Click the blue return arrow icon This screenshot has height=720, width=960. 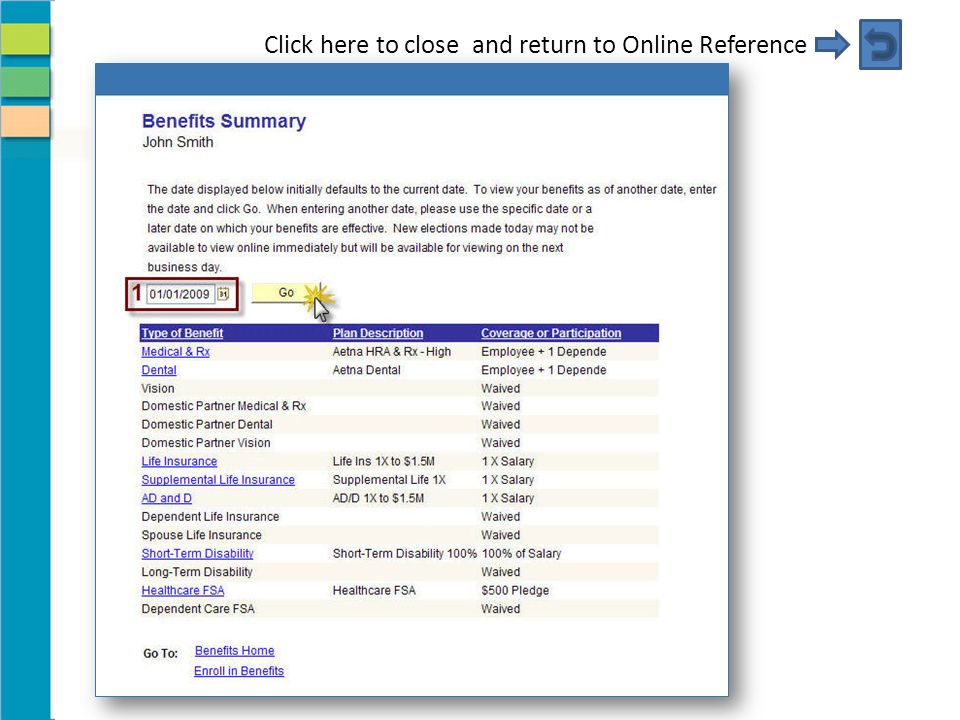pos(880,45)
